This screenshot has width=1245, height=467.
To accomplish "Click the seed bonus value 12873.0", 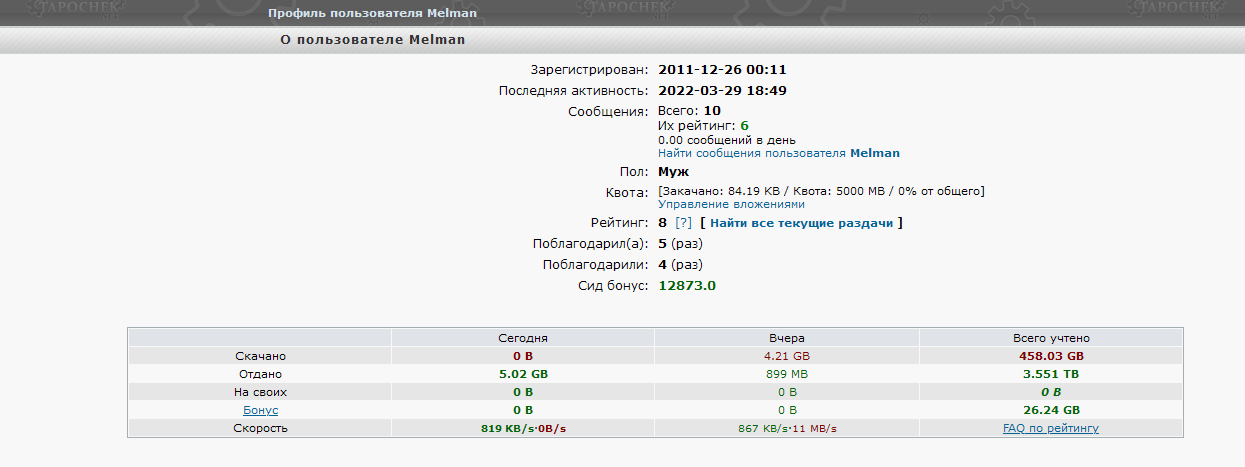I will point(687,285).
